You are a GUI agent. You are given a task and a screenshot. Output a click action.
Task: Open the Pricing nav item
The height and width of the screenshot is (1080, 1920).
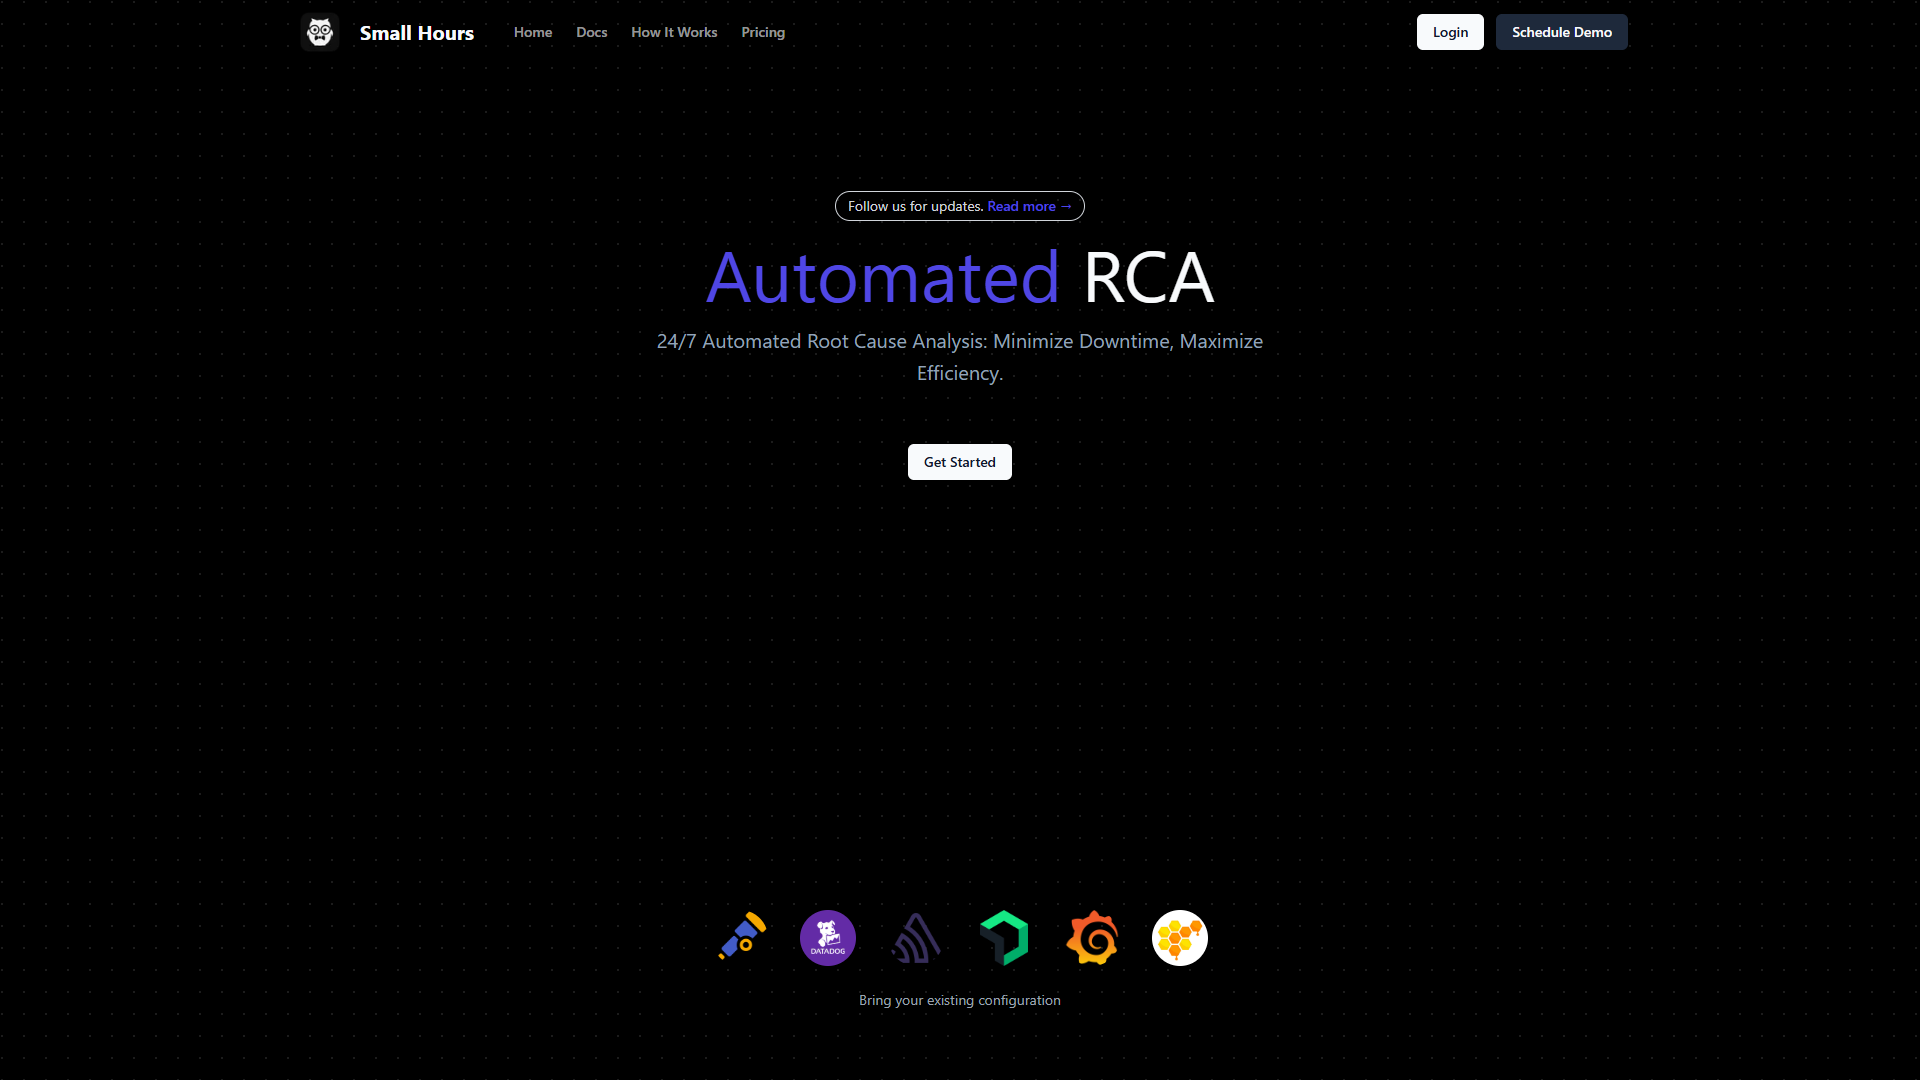click(763, 32)
